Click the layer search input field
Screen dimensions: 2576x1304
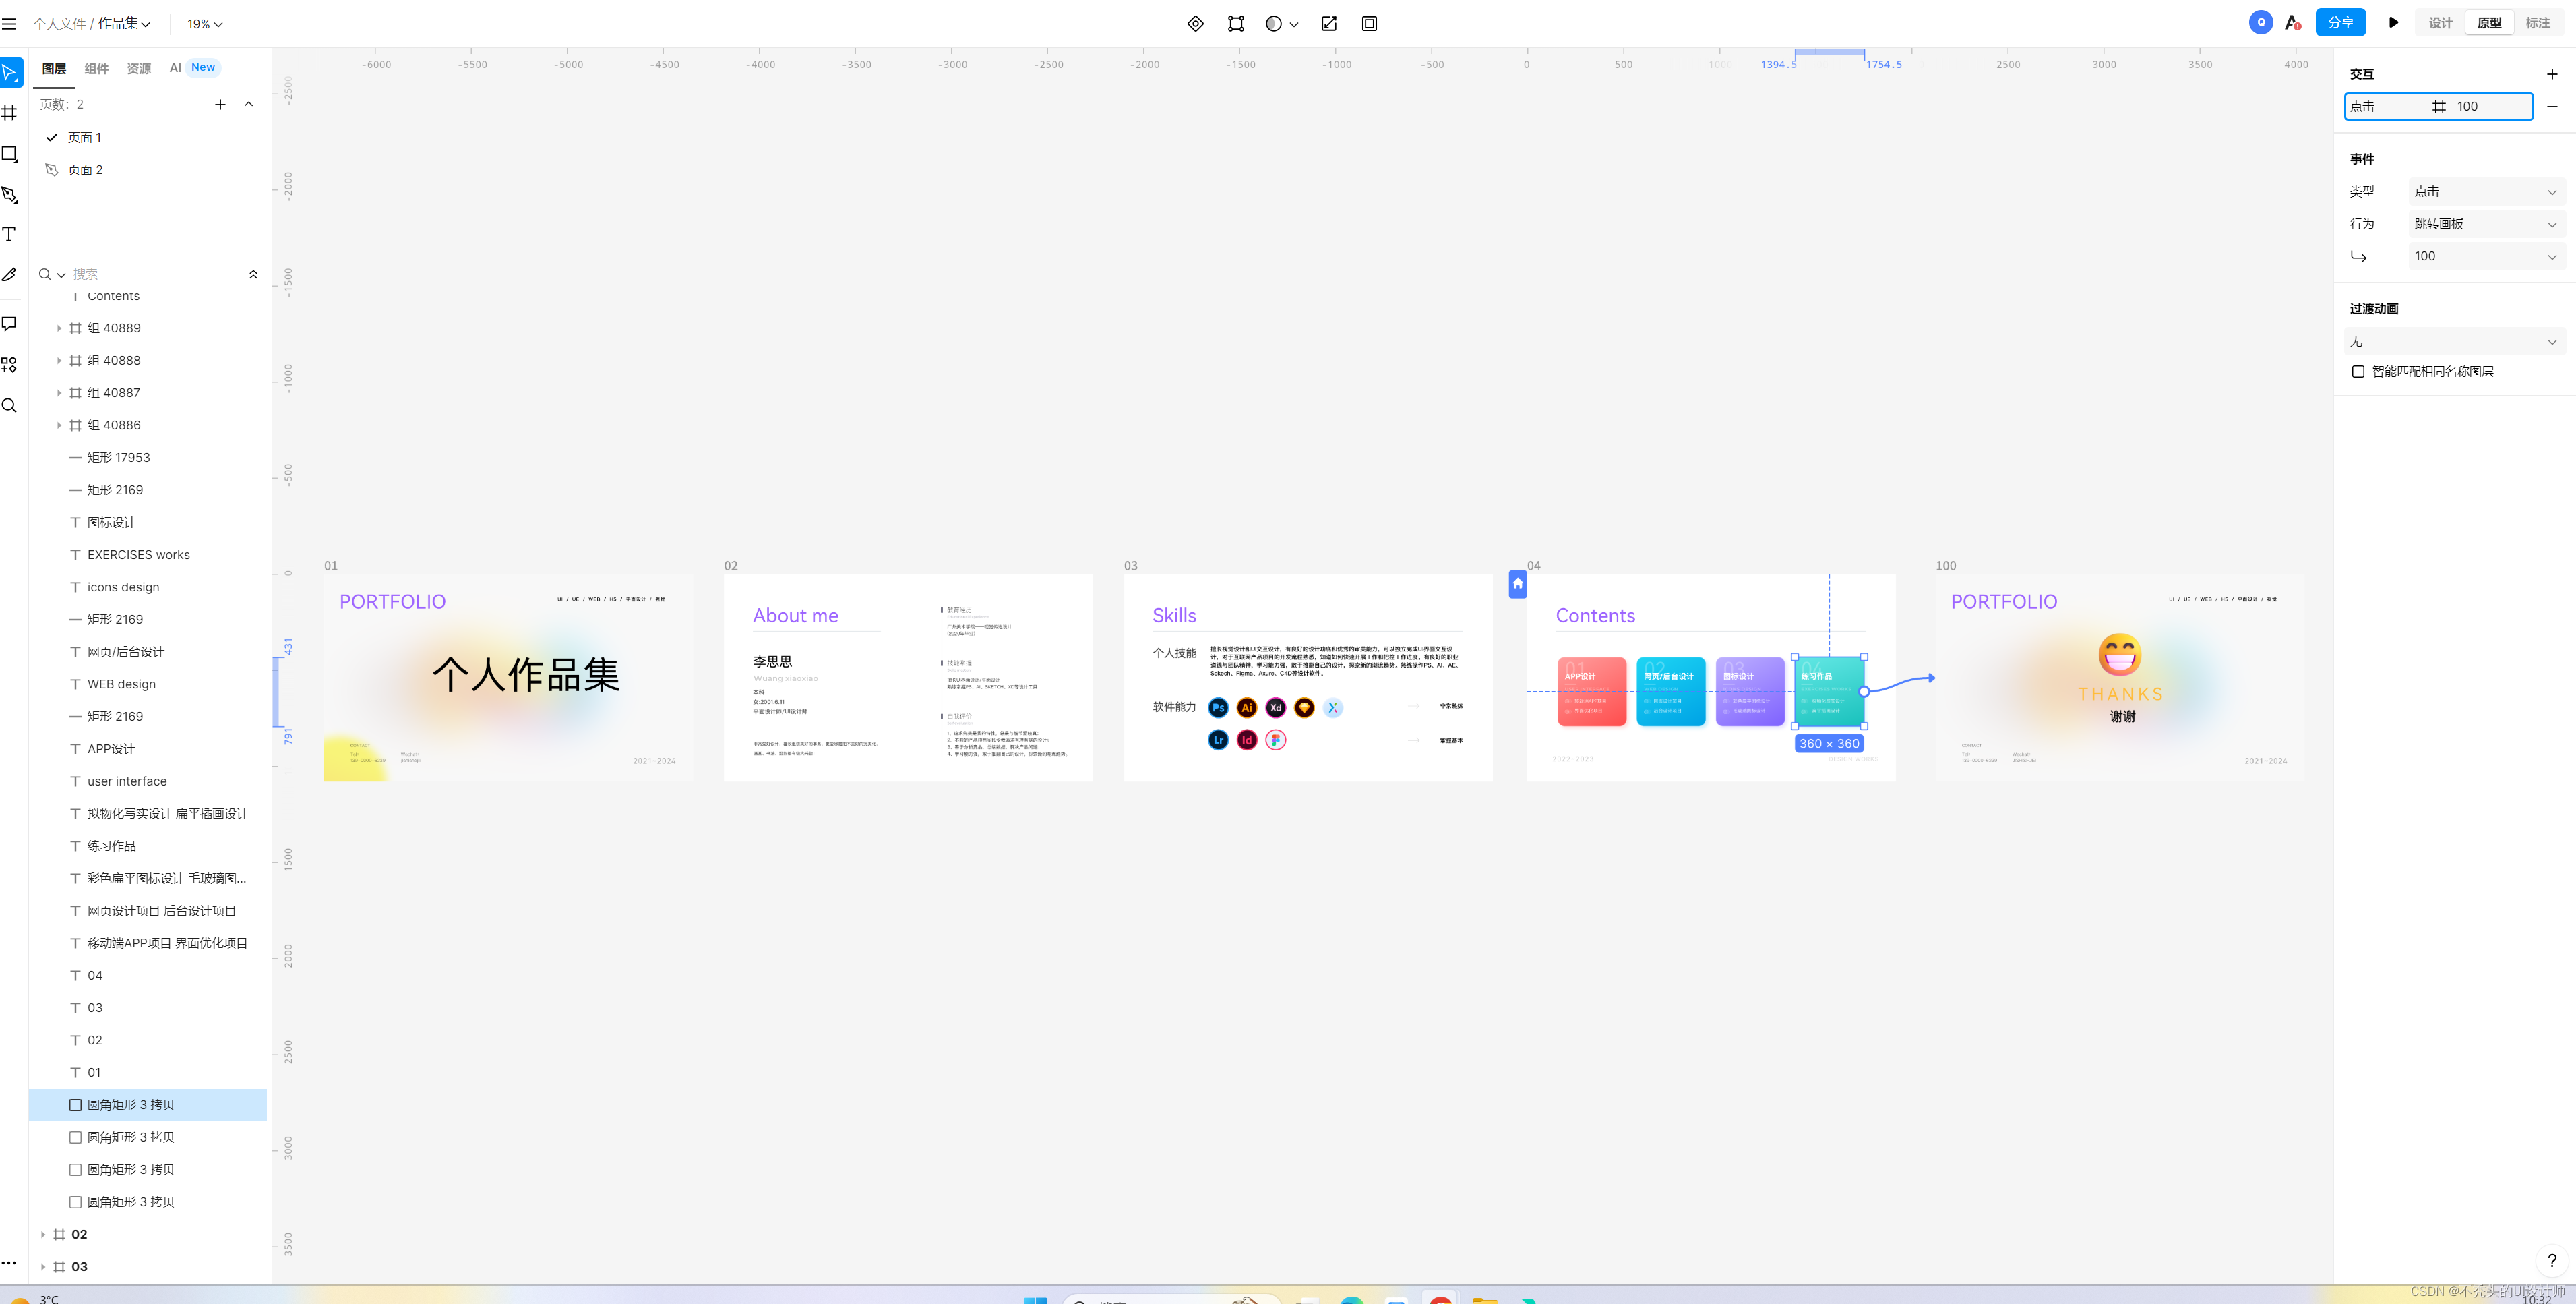pyautogui.click(x=150, y=274)
